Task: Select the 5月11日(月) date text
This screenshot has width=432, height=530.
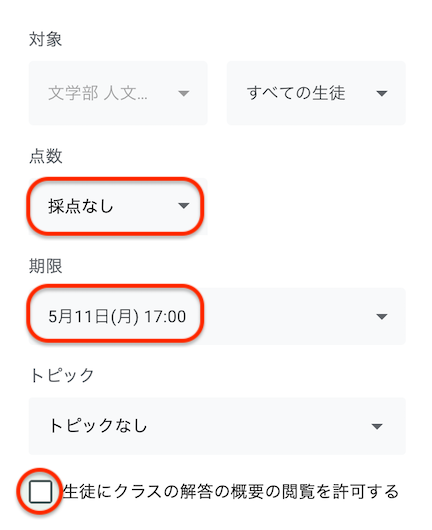Action: [x=93, y=317]
